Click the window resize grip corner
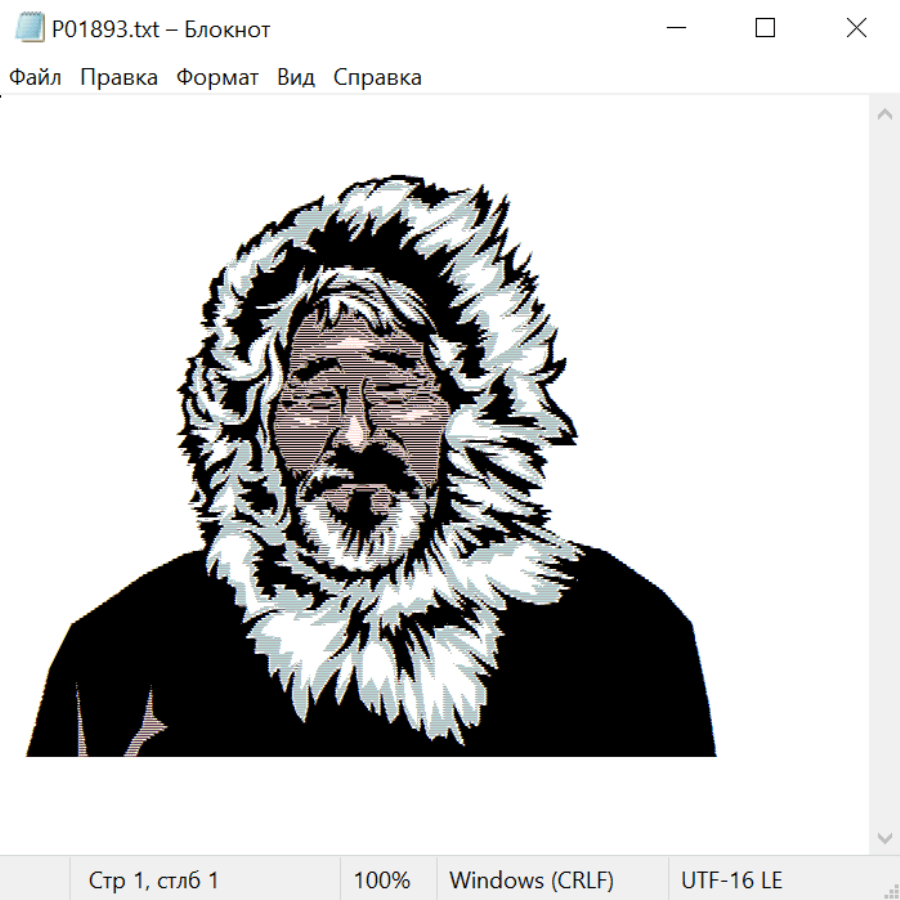Screen dimensions: 900x900 click(x=891, y=891)
